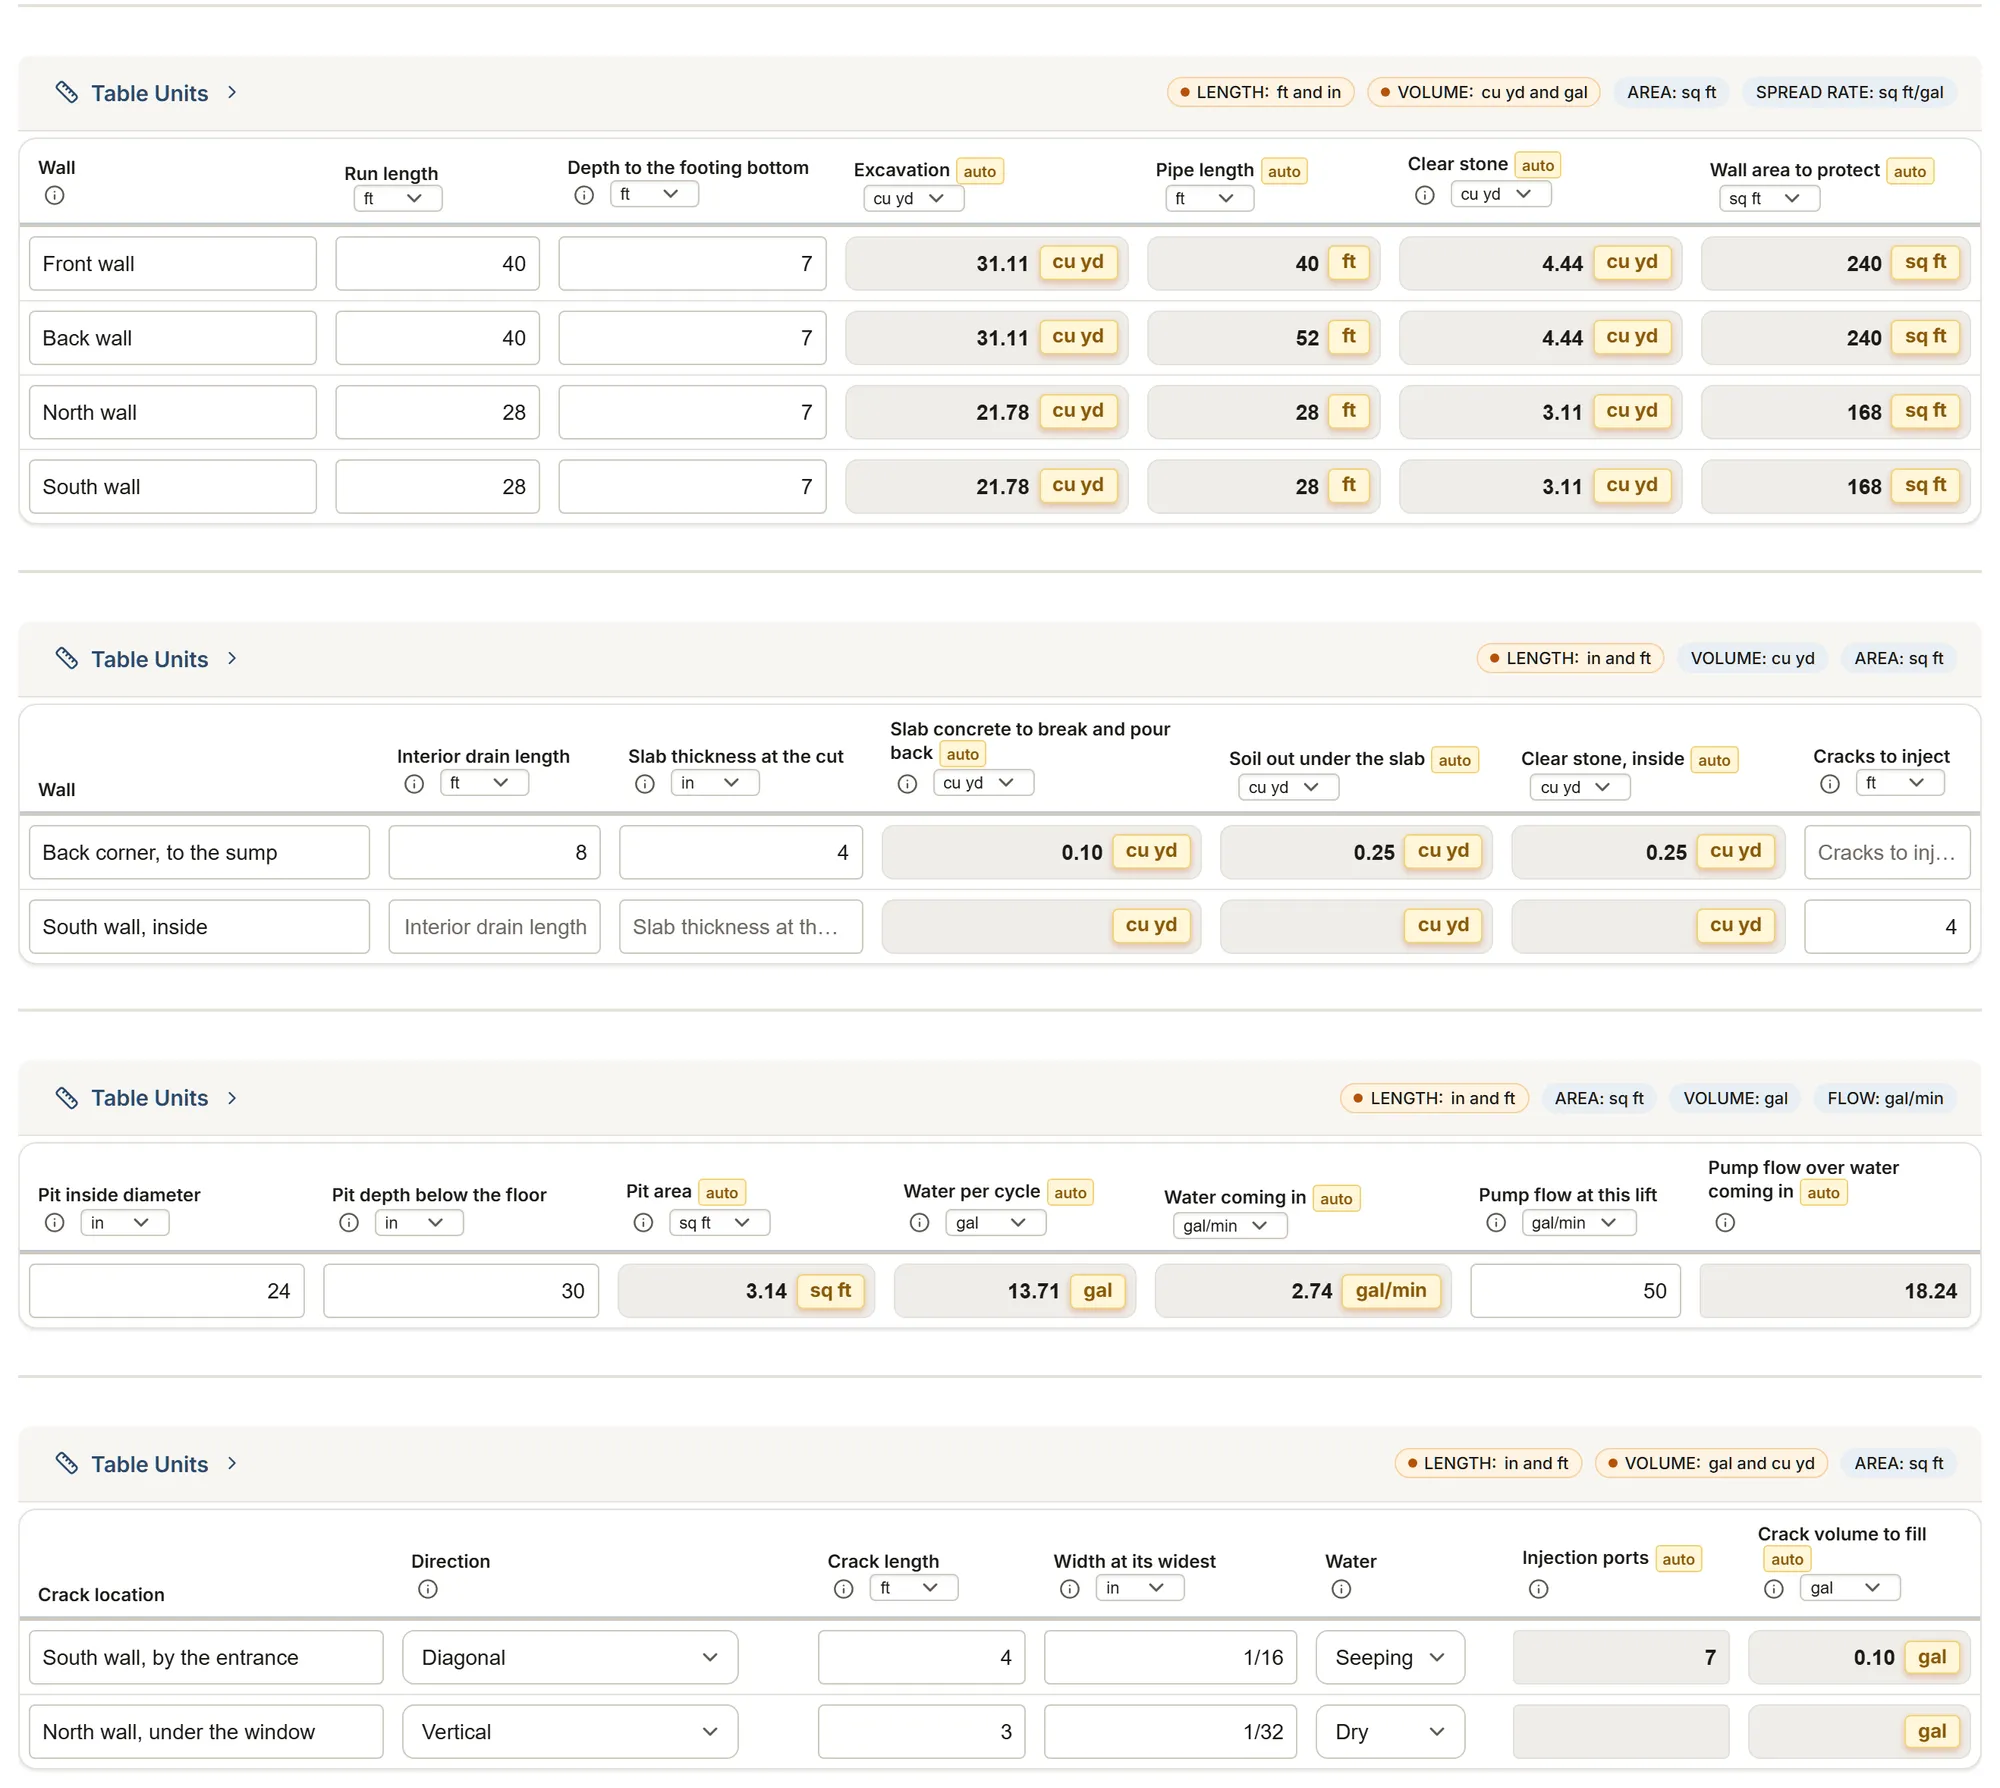Expand Table Units above the sump pit table
Viewport: 2000px width, 1788px height.
(147, 1098)
